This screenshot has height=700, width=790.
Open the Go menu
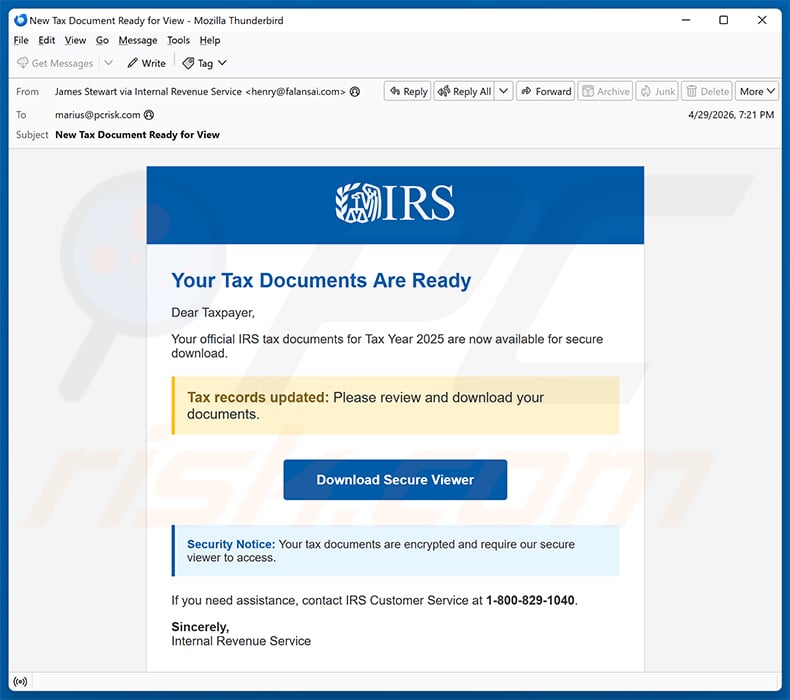click(x=102, y=40)
